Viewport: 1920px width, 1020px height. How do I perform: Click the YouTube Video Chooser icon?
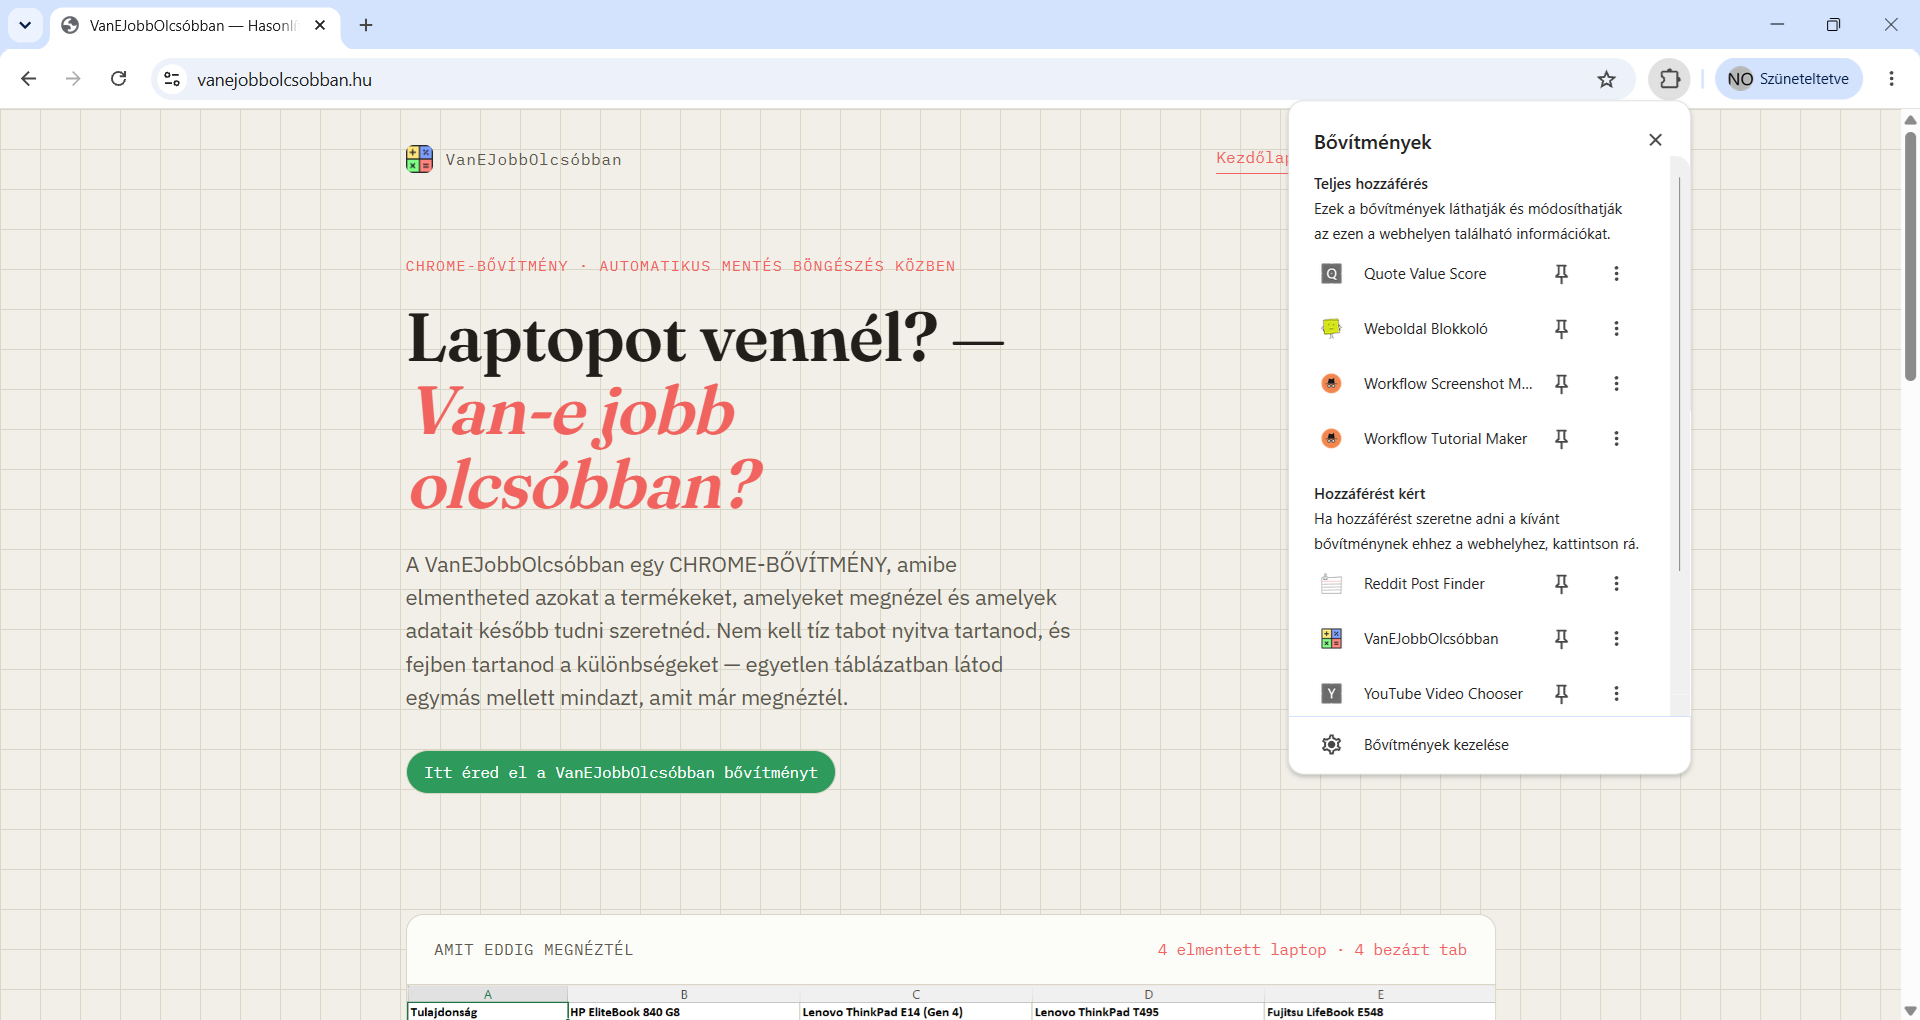1331,694
